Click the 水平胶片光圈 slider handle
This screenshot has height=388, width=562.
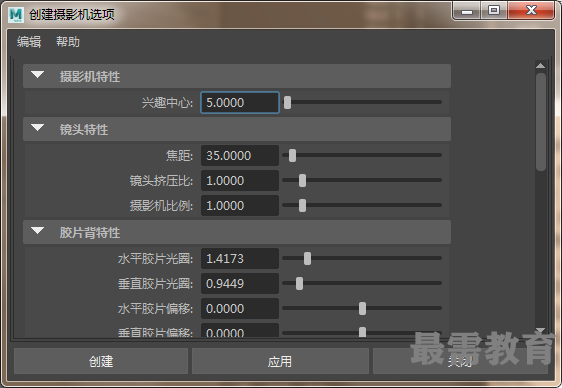coord(308,259)
